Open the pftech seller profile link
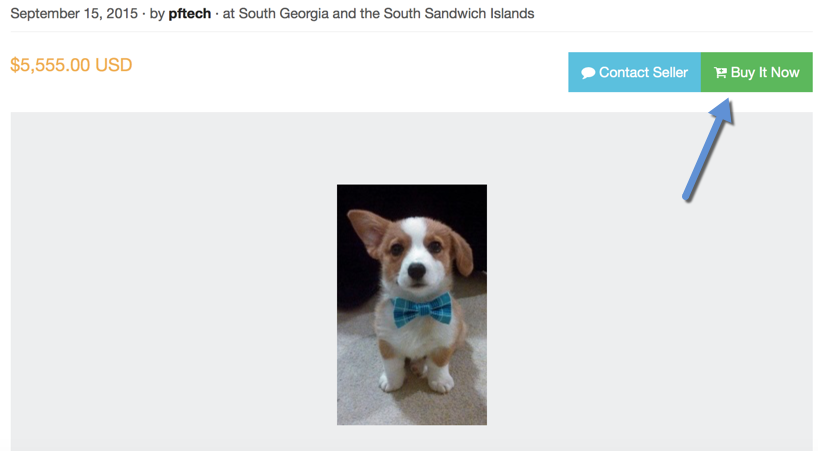The width and height of the screenshot is (818, 451). tap(190, 14)
